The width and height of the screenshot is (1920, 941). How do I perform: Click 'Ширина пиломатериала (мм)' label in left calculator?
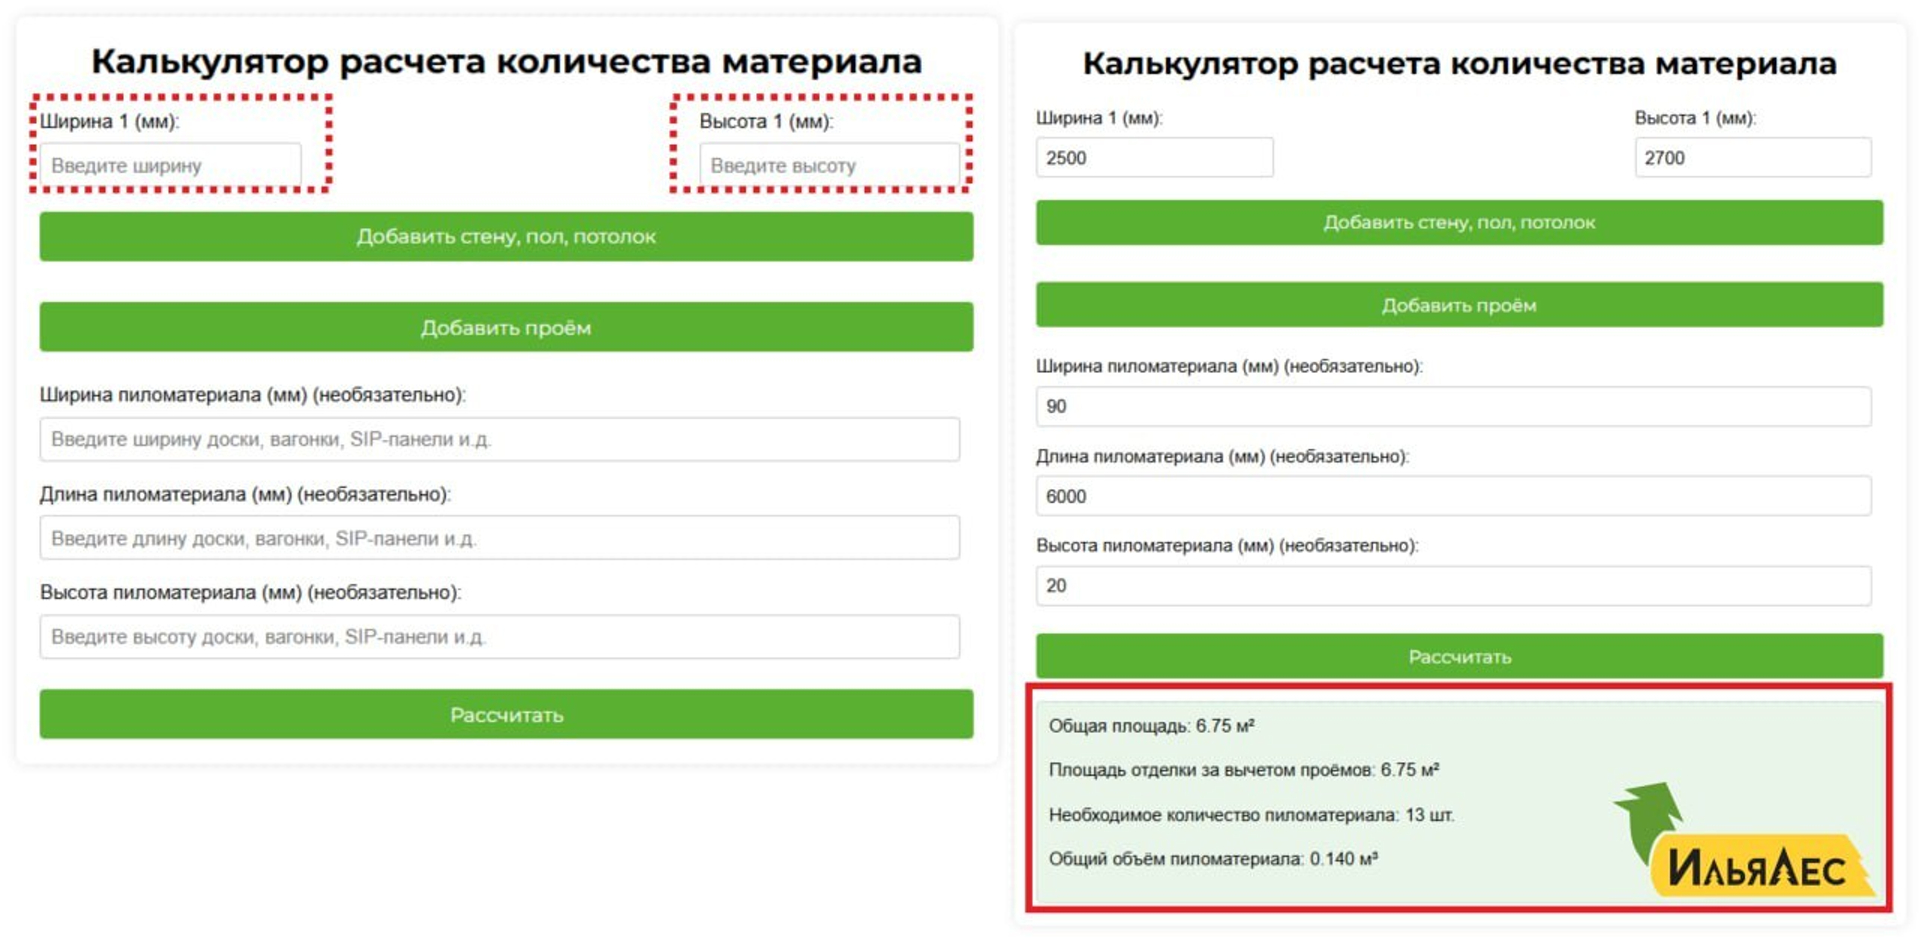point(253,395)
